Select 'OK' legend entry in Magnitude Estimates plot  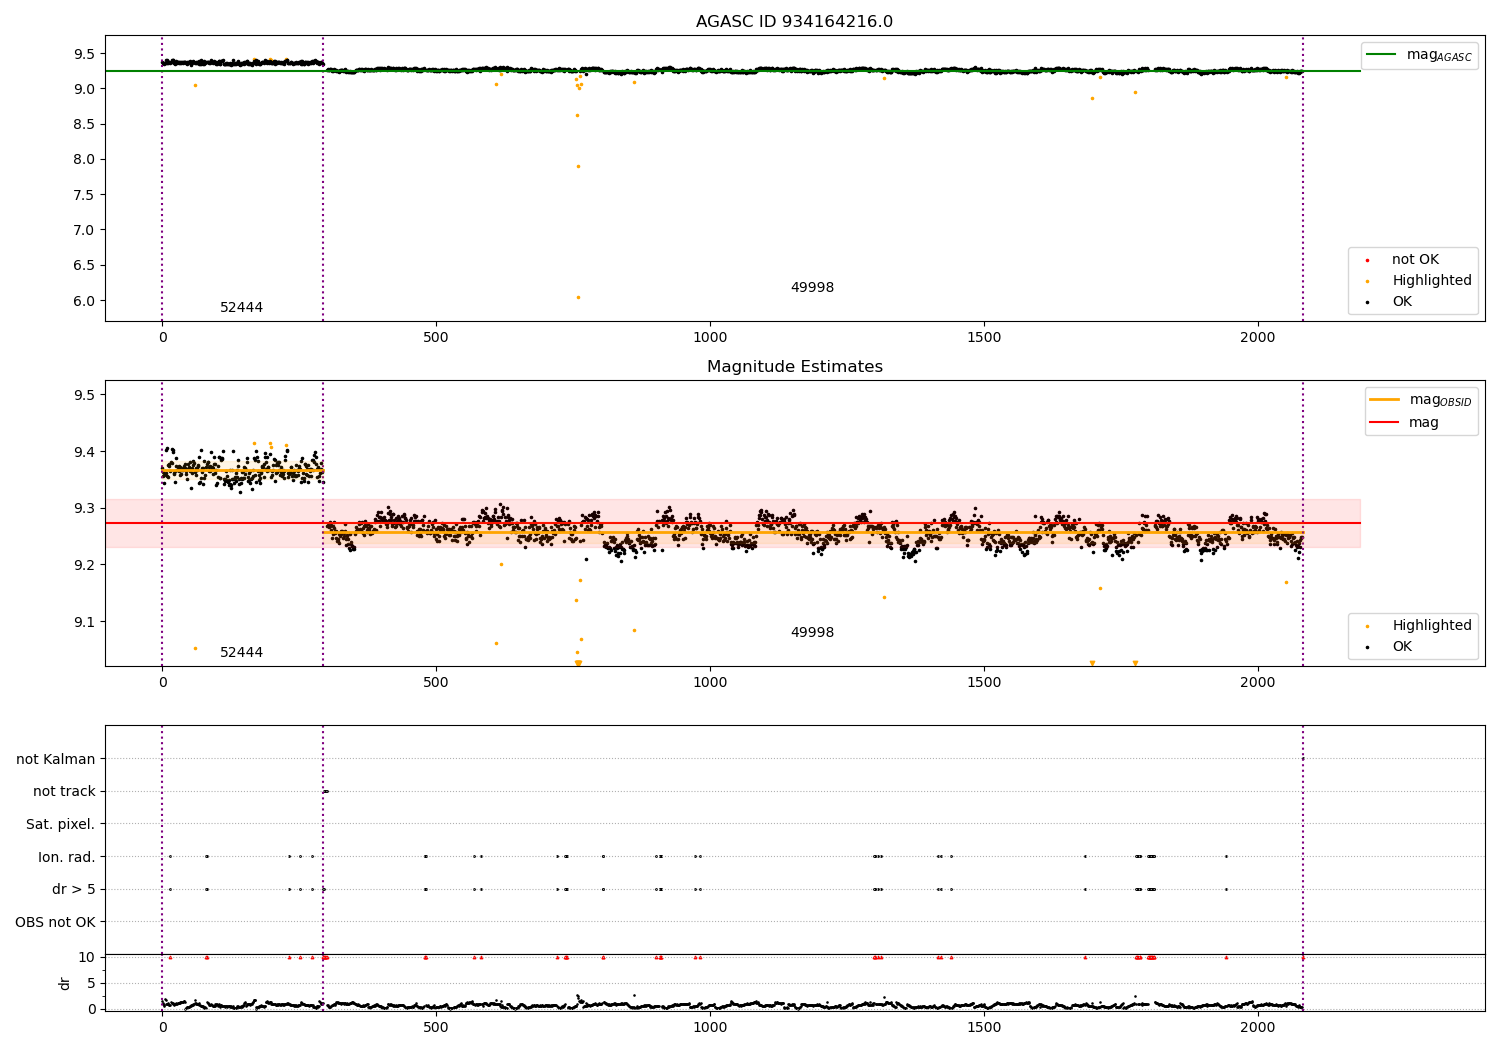(1402, 647)
